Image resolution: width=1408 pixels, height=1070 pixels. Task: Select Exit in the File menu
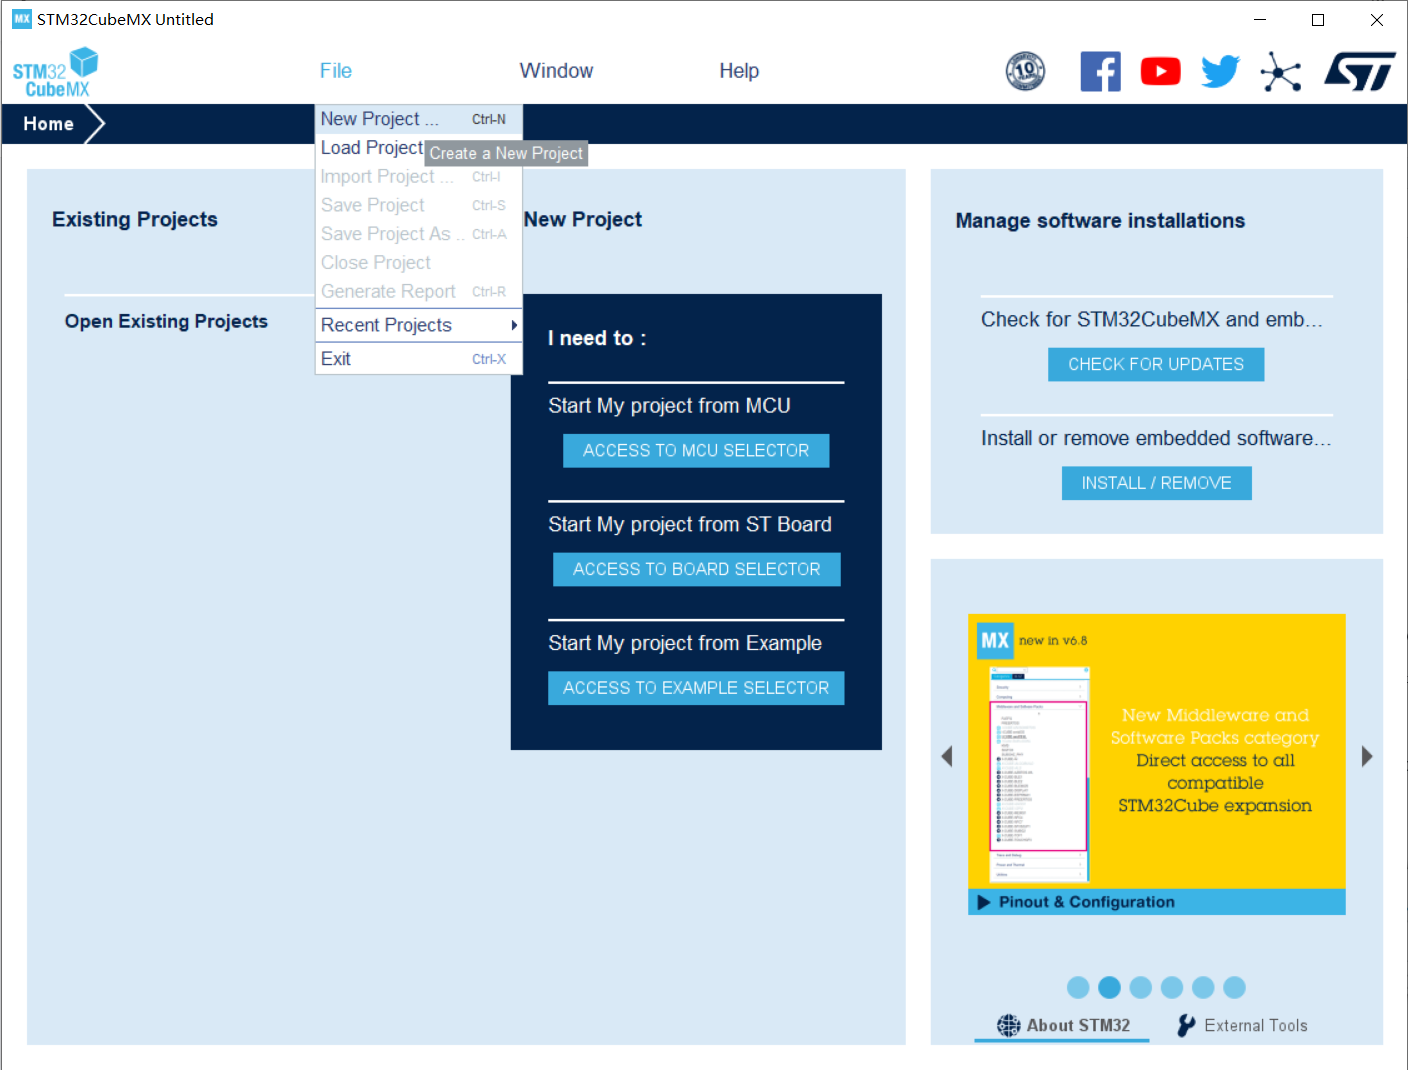click(x=418, y=359)
